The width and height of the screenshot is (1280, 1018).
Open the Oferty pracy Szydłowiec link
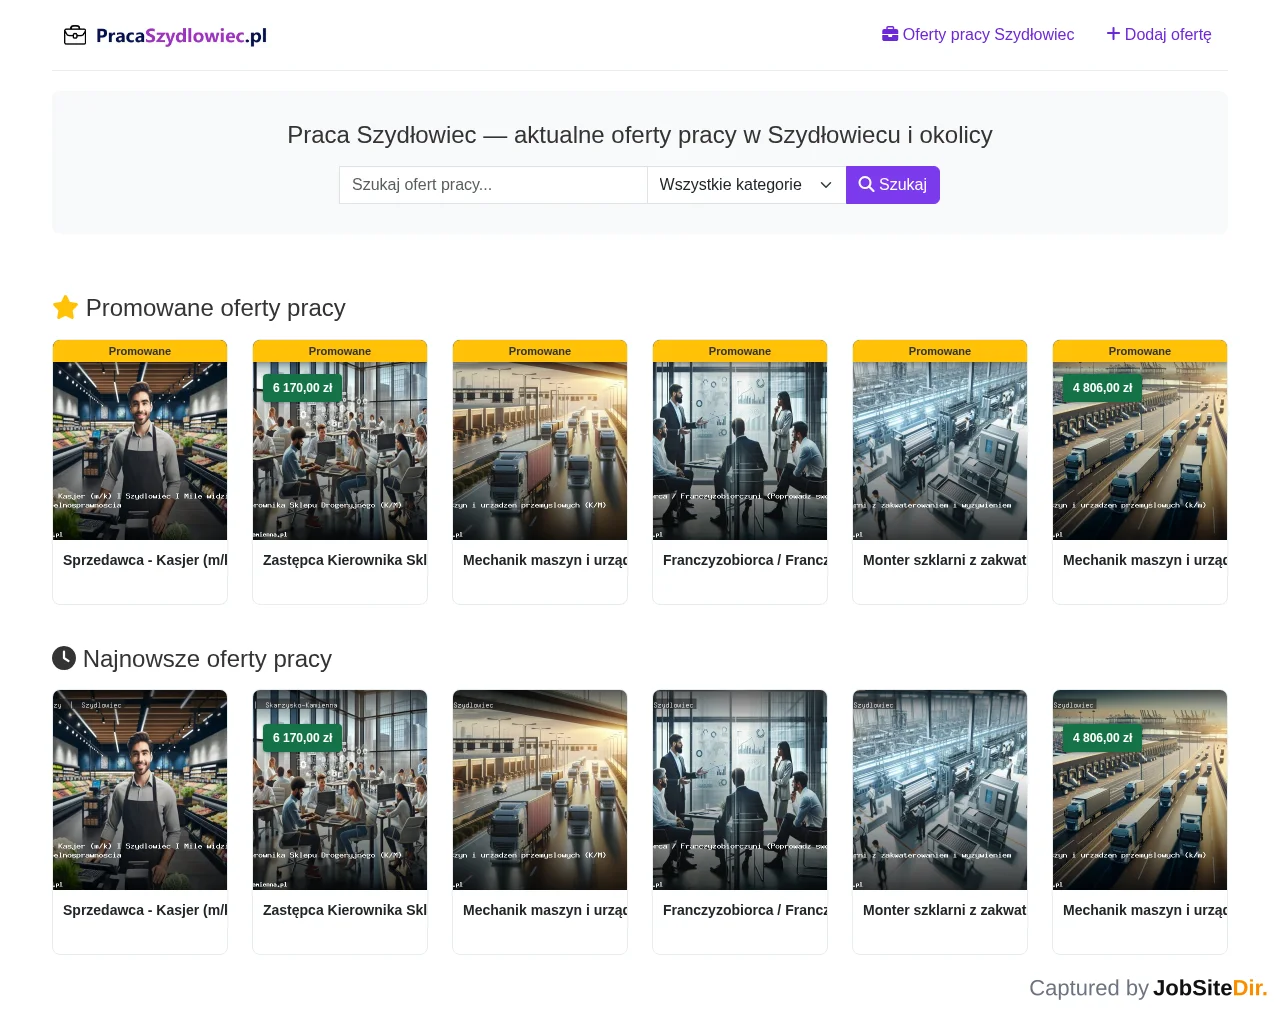(978, 35)
